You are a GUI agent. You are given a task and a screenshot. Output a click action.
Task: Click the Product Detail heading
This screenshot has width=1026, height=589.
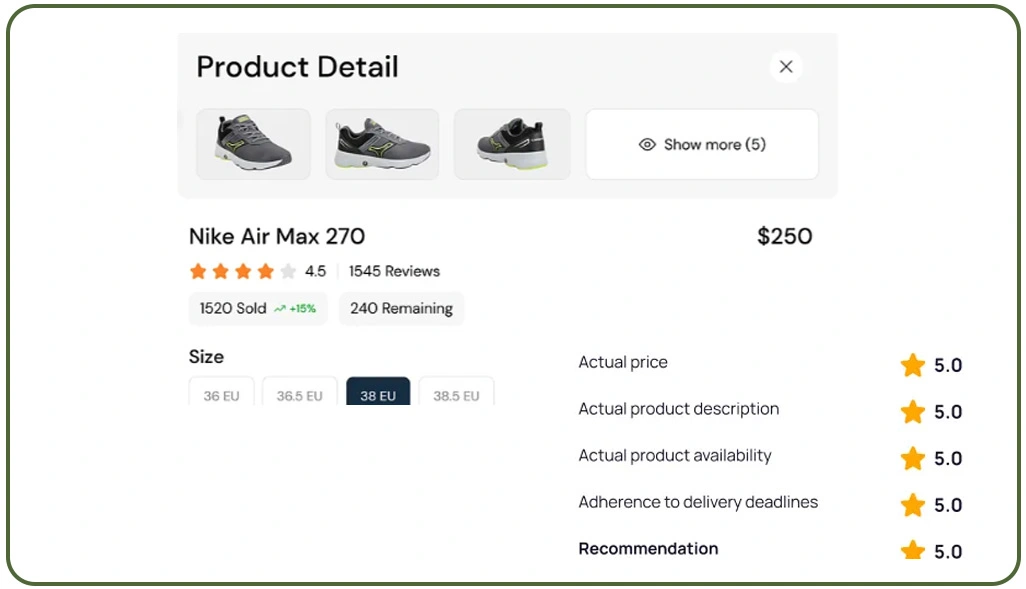coord(297,67)
